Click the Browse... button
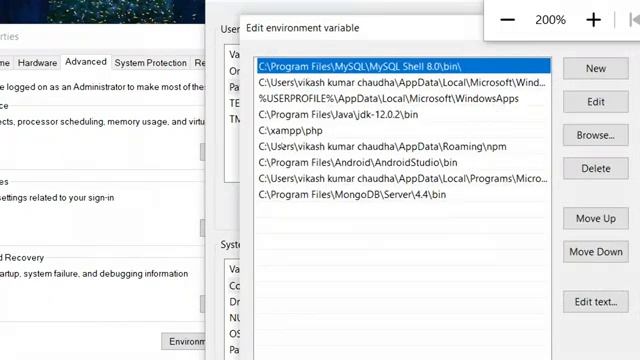 click(x=596, y=135)
